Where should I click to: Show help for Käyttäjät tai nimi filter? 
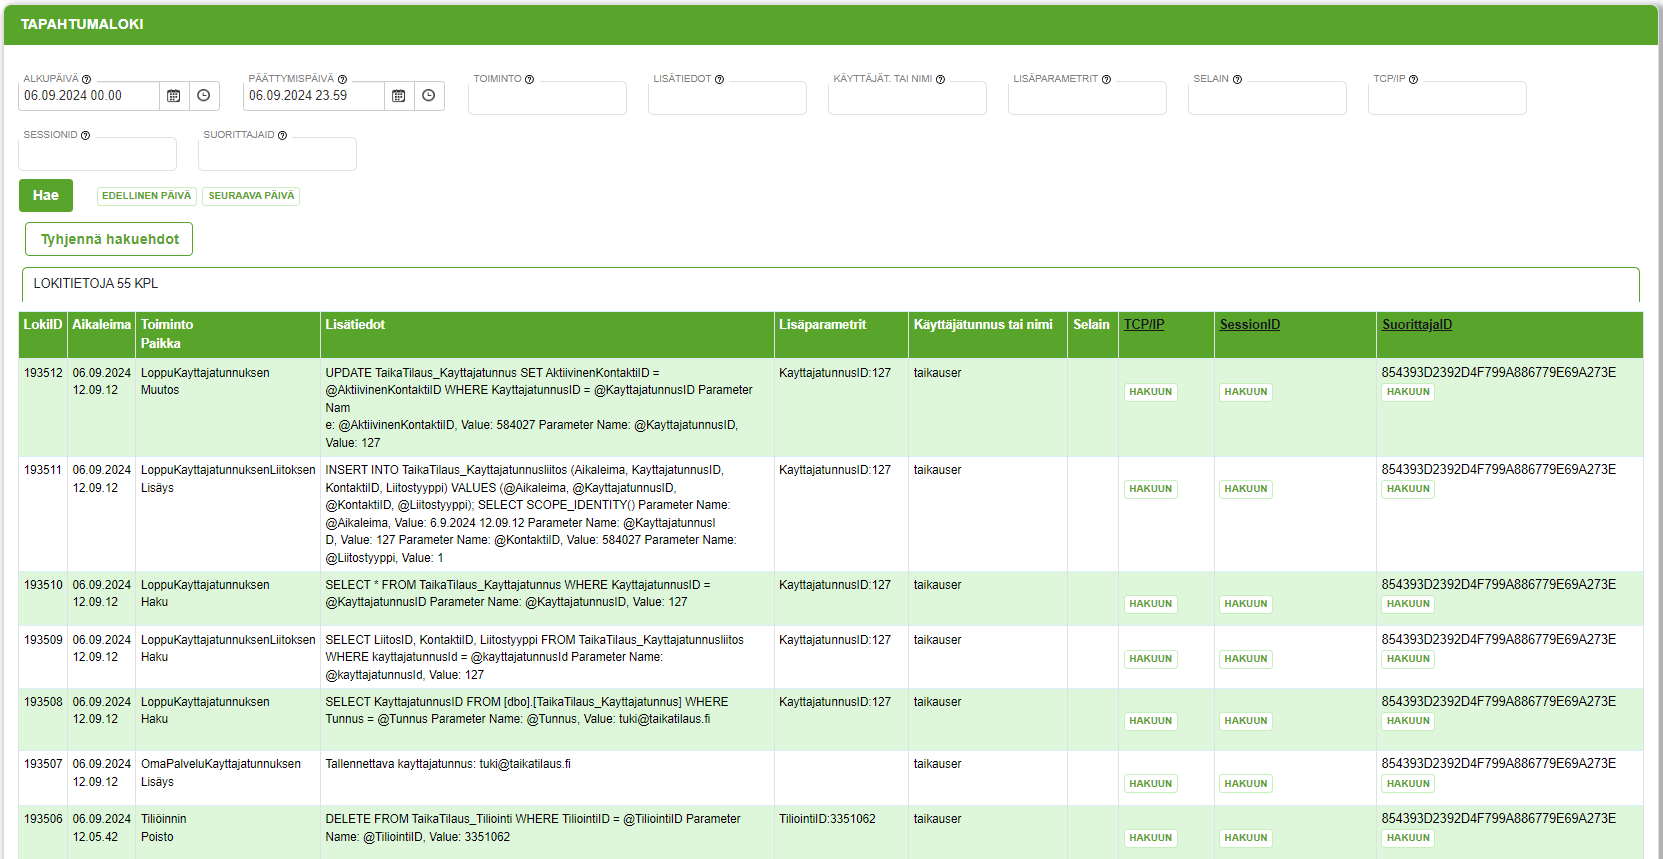pyautogui.click(x=940, y=79)
